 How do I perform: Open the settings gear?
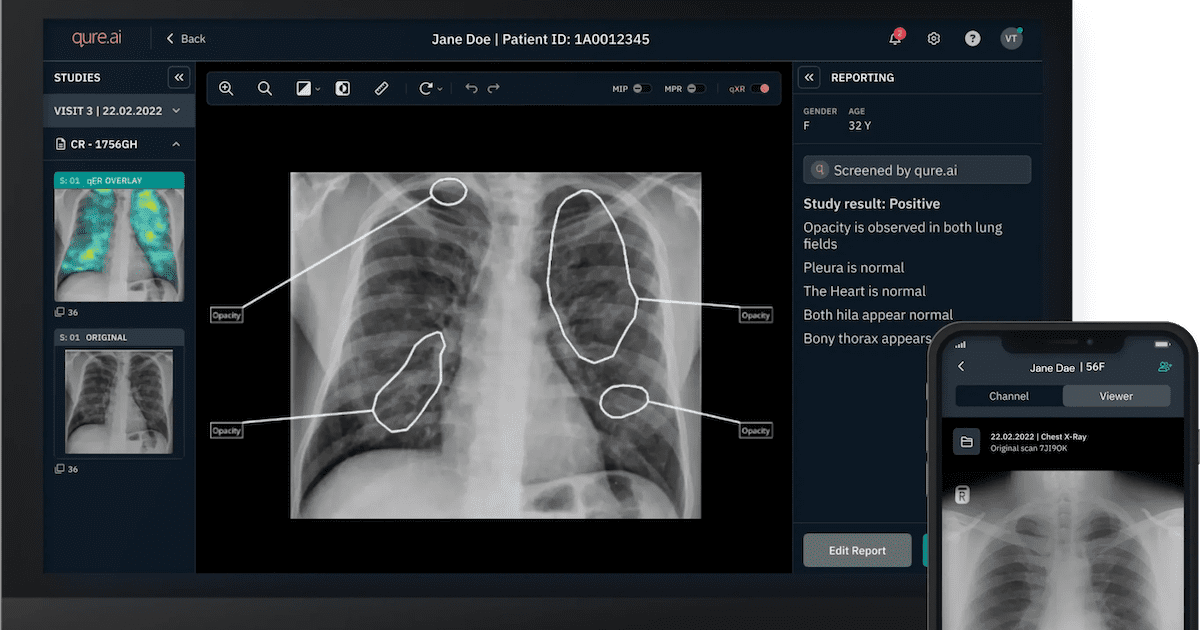pyautogui.click(x=933, y=38)
